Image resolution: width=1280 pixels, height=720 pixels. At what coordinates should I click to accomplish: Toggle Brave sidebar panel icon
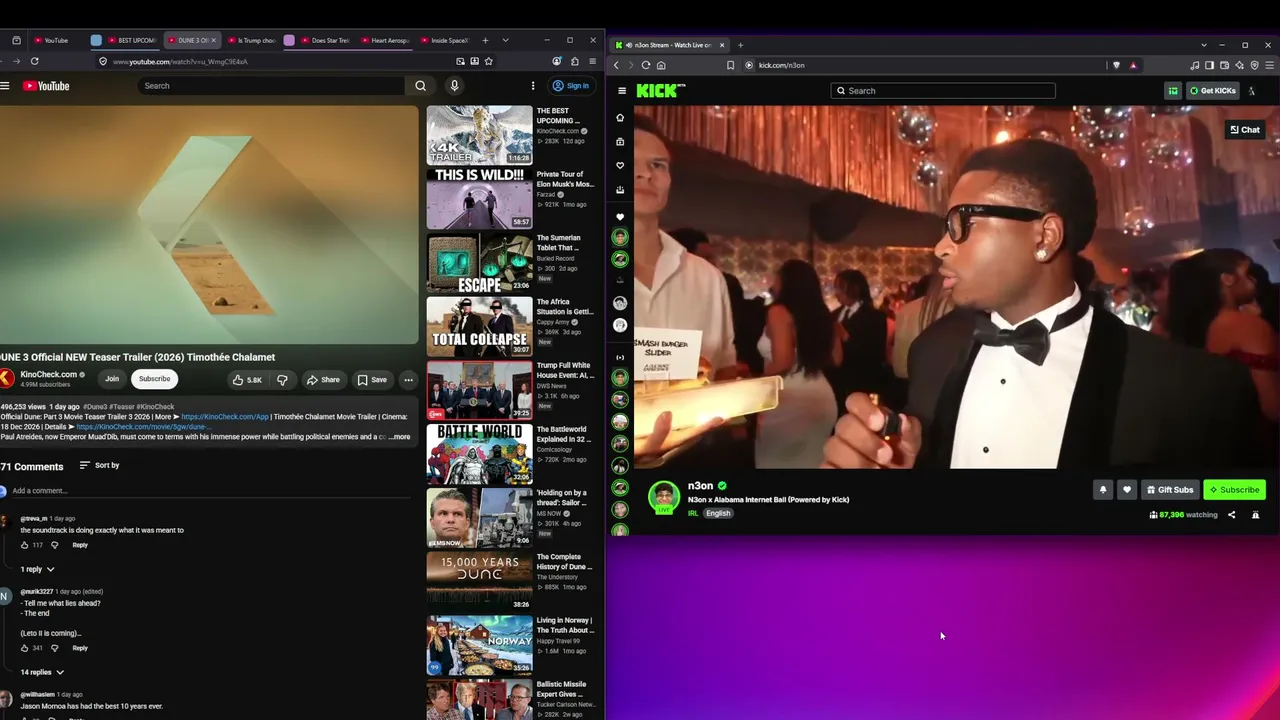pos(1209,65)
